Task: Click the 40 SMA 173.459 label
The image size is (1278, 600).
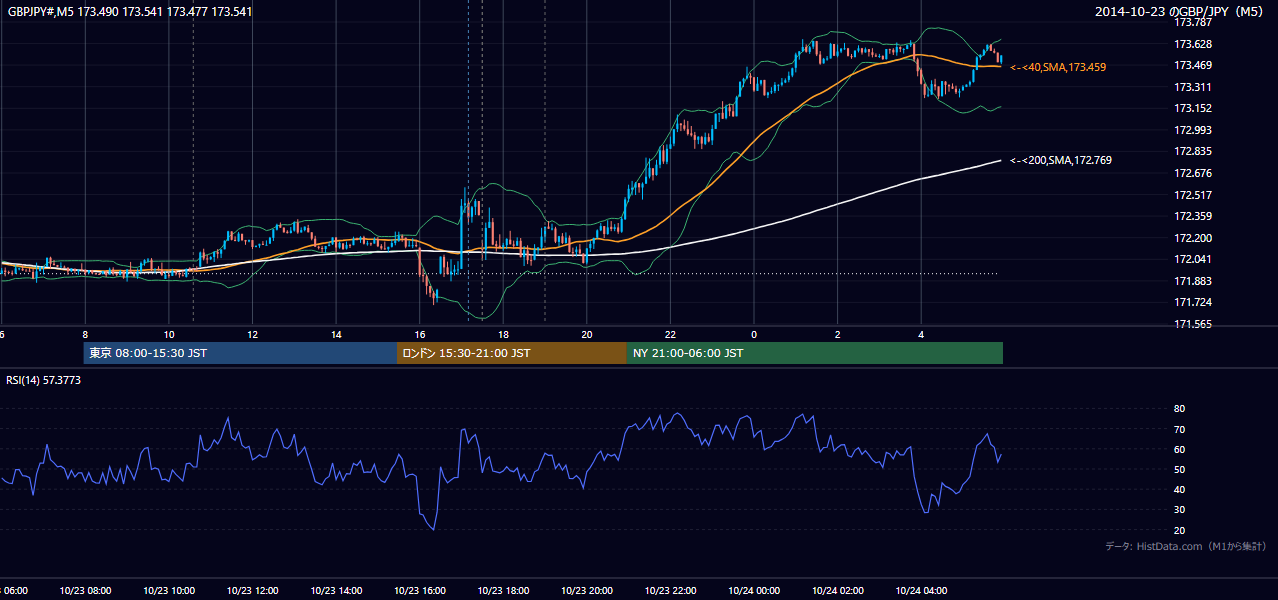Action: [1058, 67]
